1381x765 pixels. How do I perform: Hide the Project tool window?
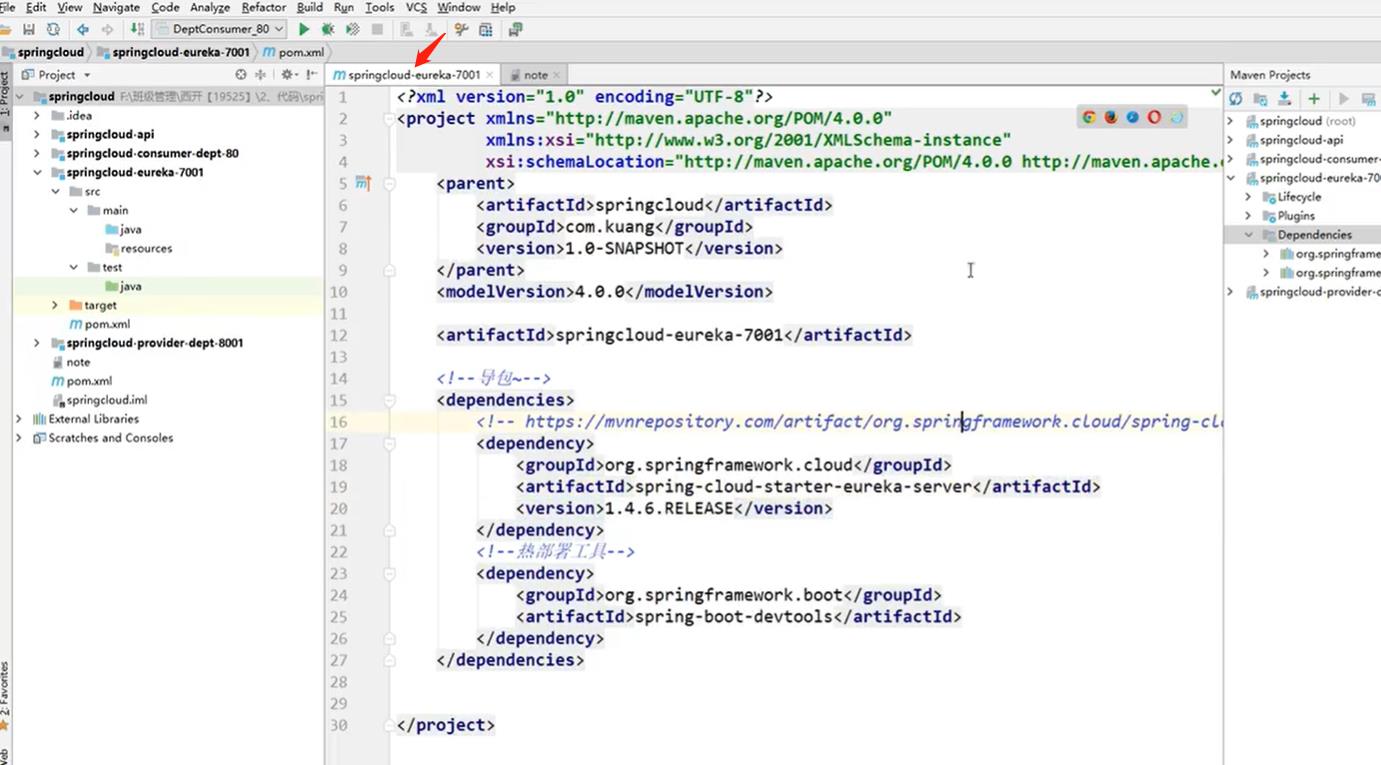(x=312, y=75)
